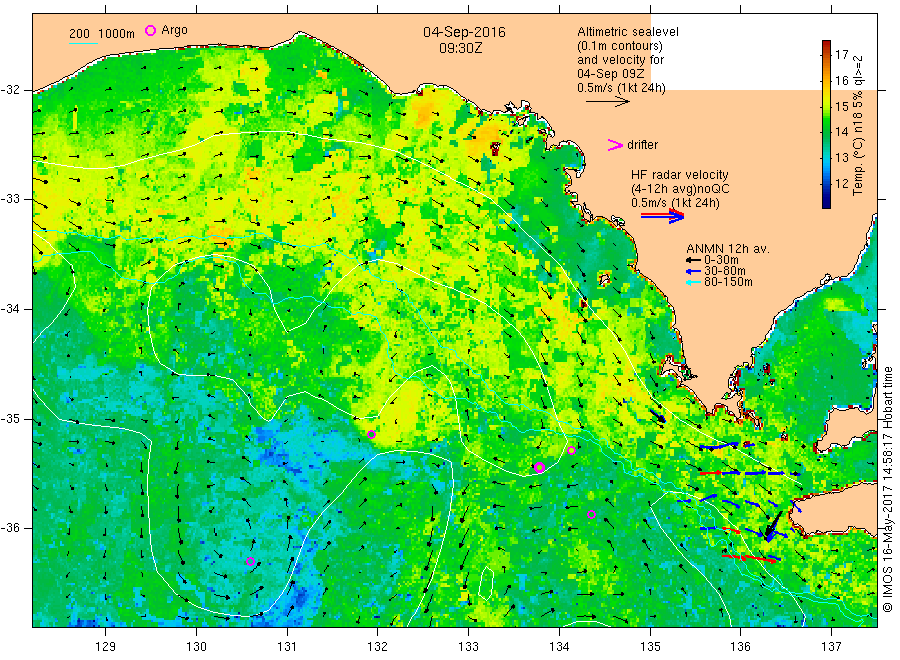Click the 132 longitude axis label
This screenshot has height=660, width=900.
click(377, 646)
